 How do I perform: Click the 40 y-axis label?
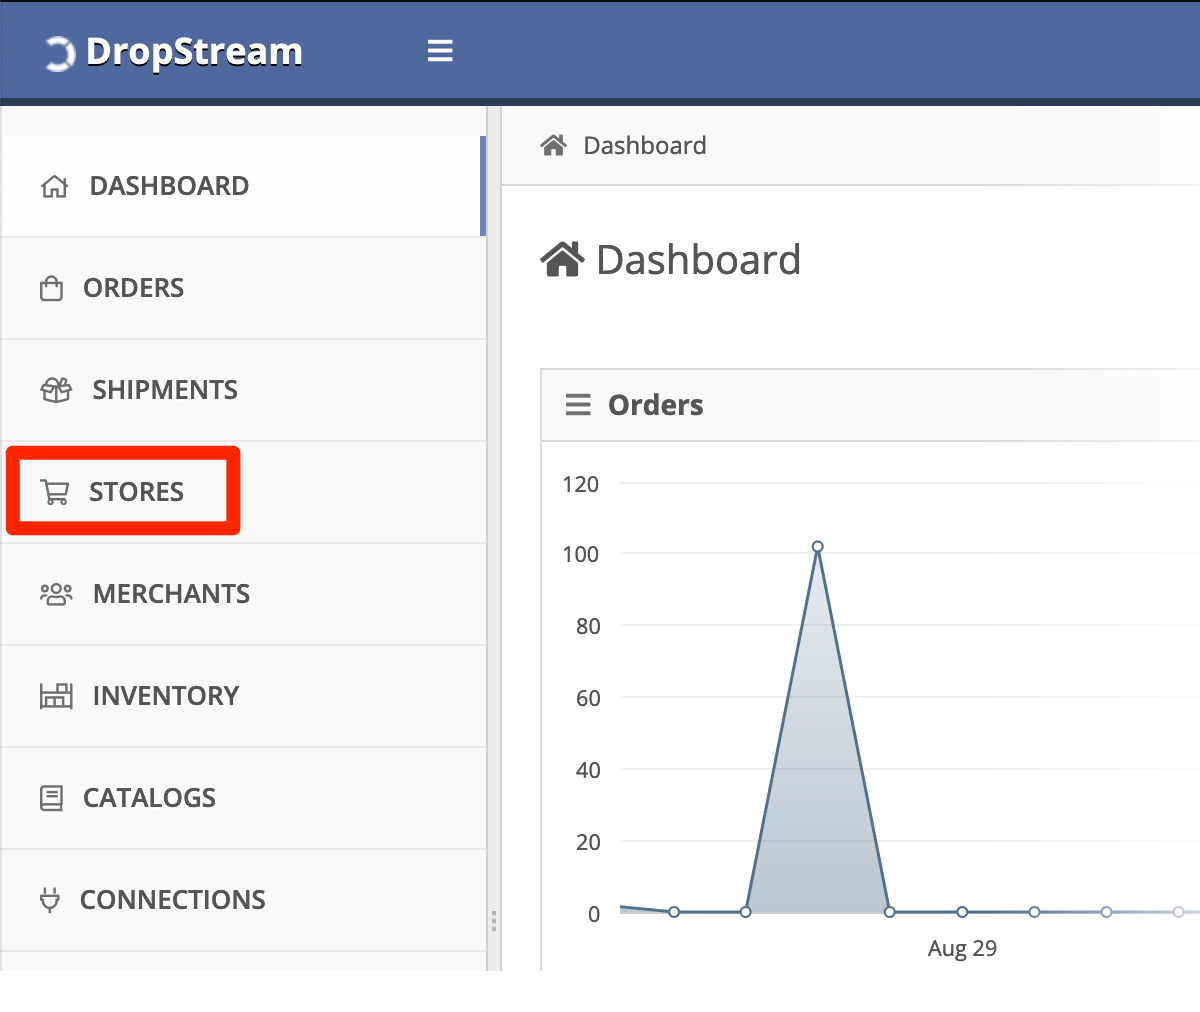[588, 770]
